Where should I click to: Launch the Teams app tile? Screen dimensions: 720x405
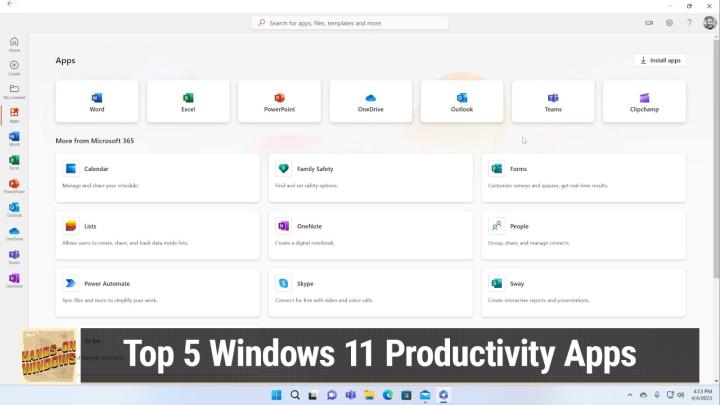pyautogui.click(x=553, y=101)
